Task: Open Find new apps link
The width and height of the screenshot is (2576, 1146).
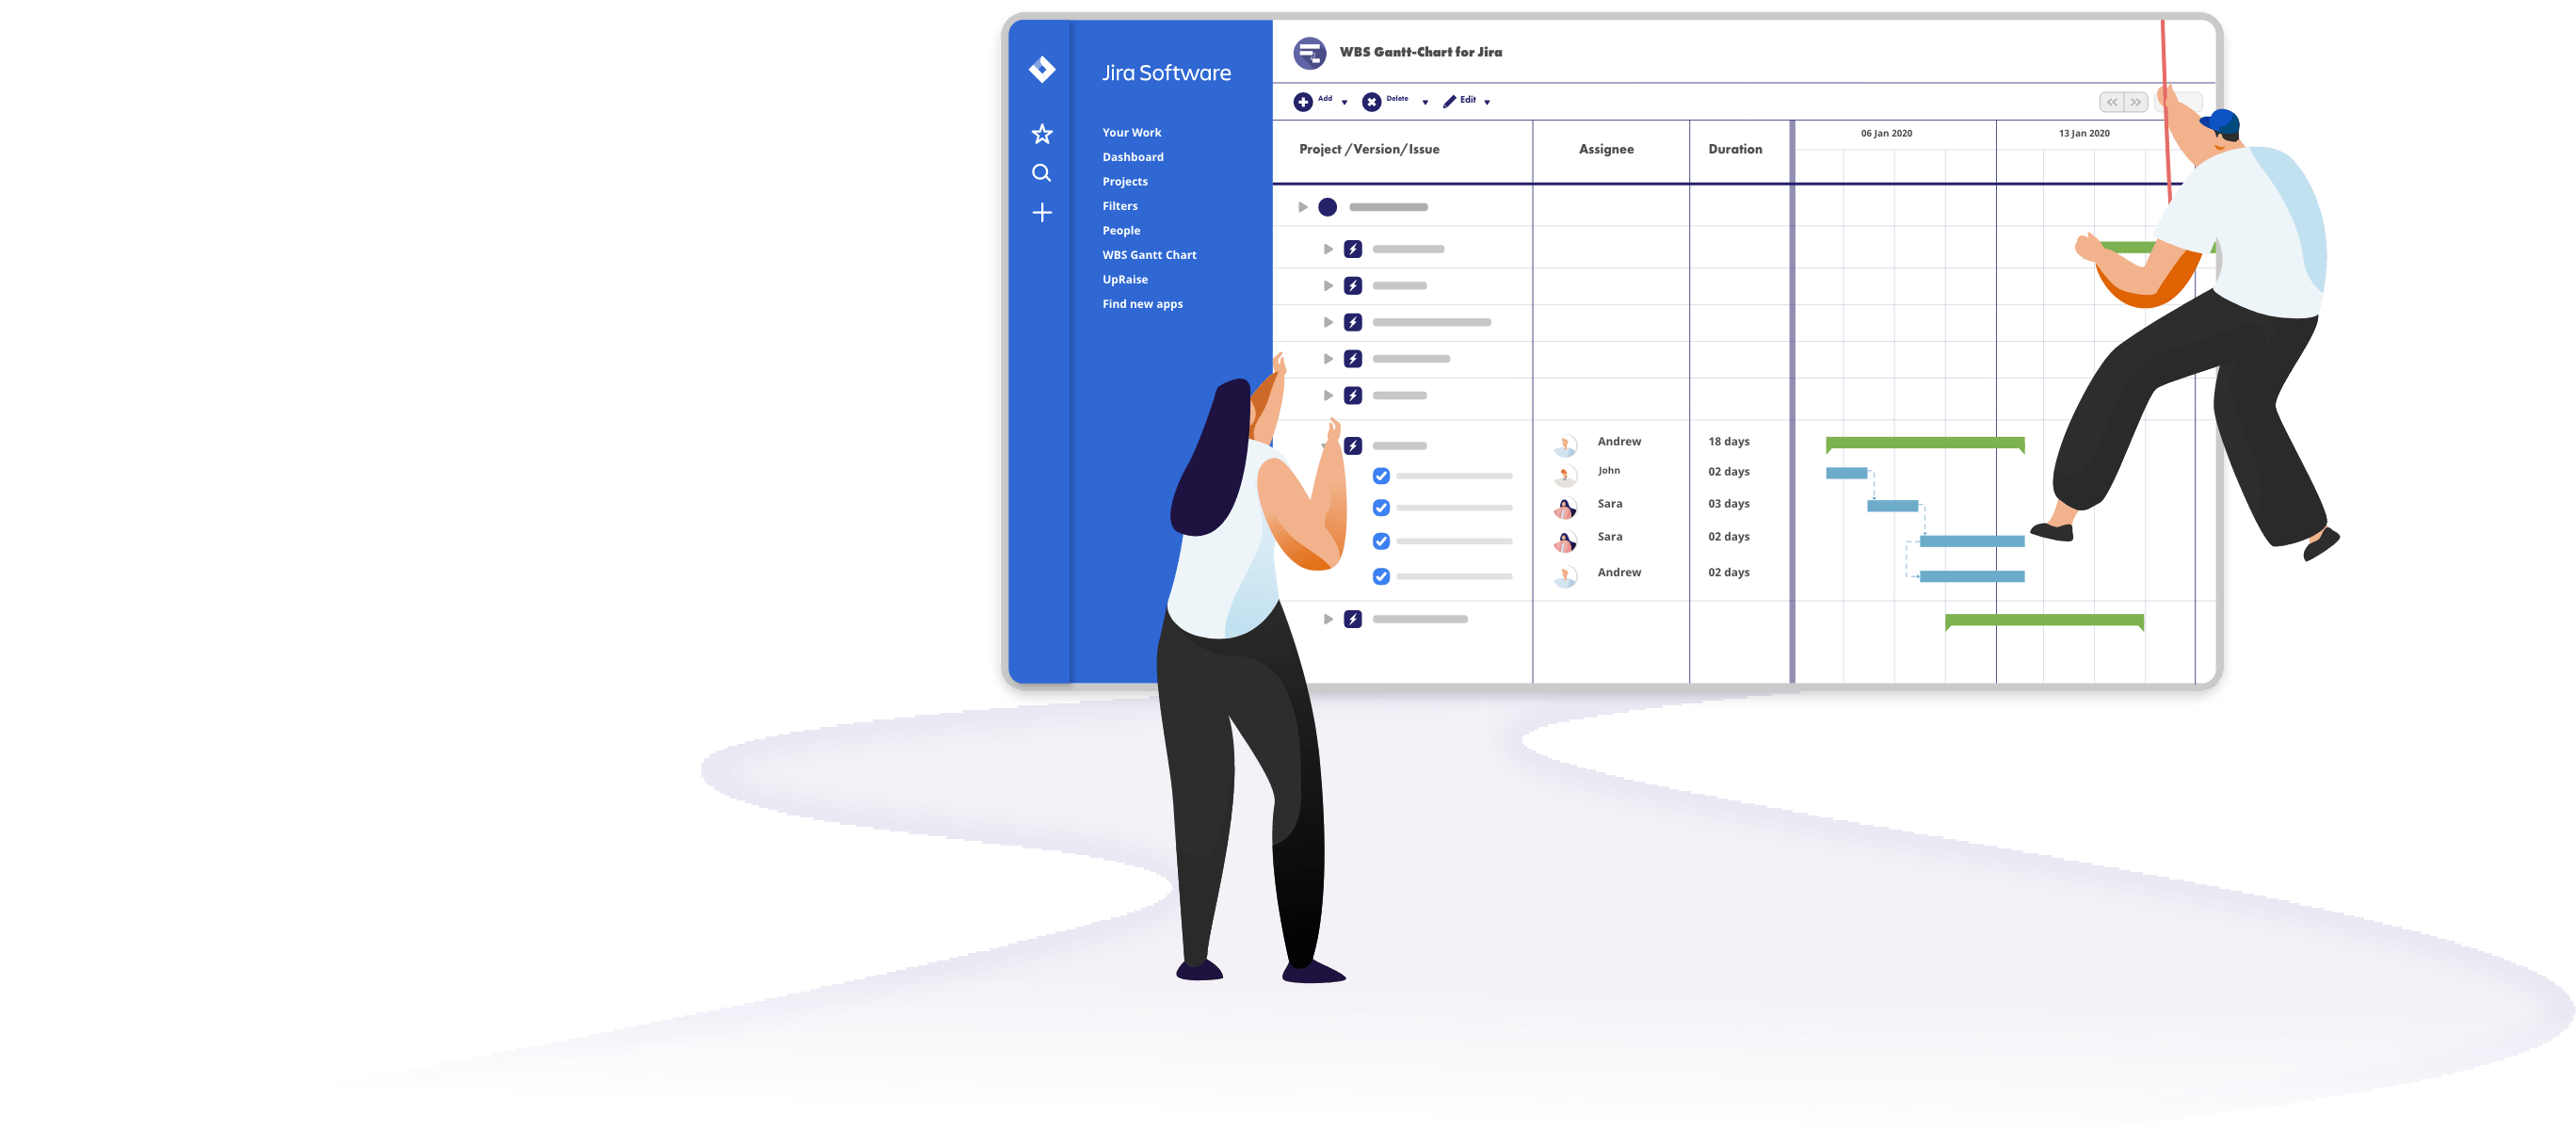Action: (1142, 304)
